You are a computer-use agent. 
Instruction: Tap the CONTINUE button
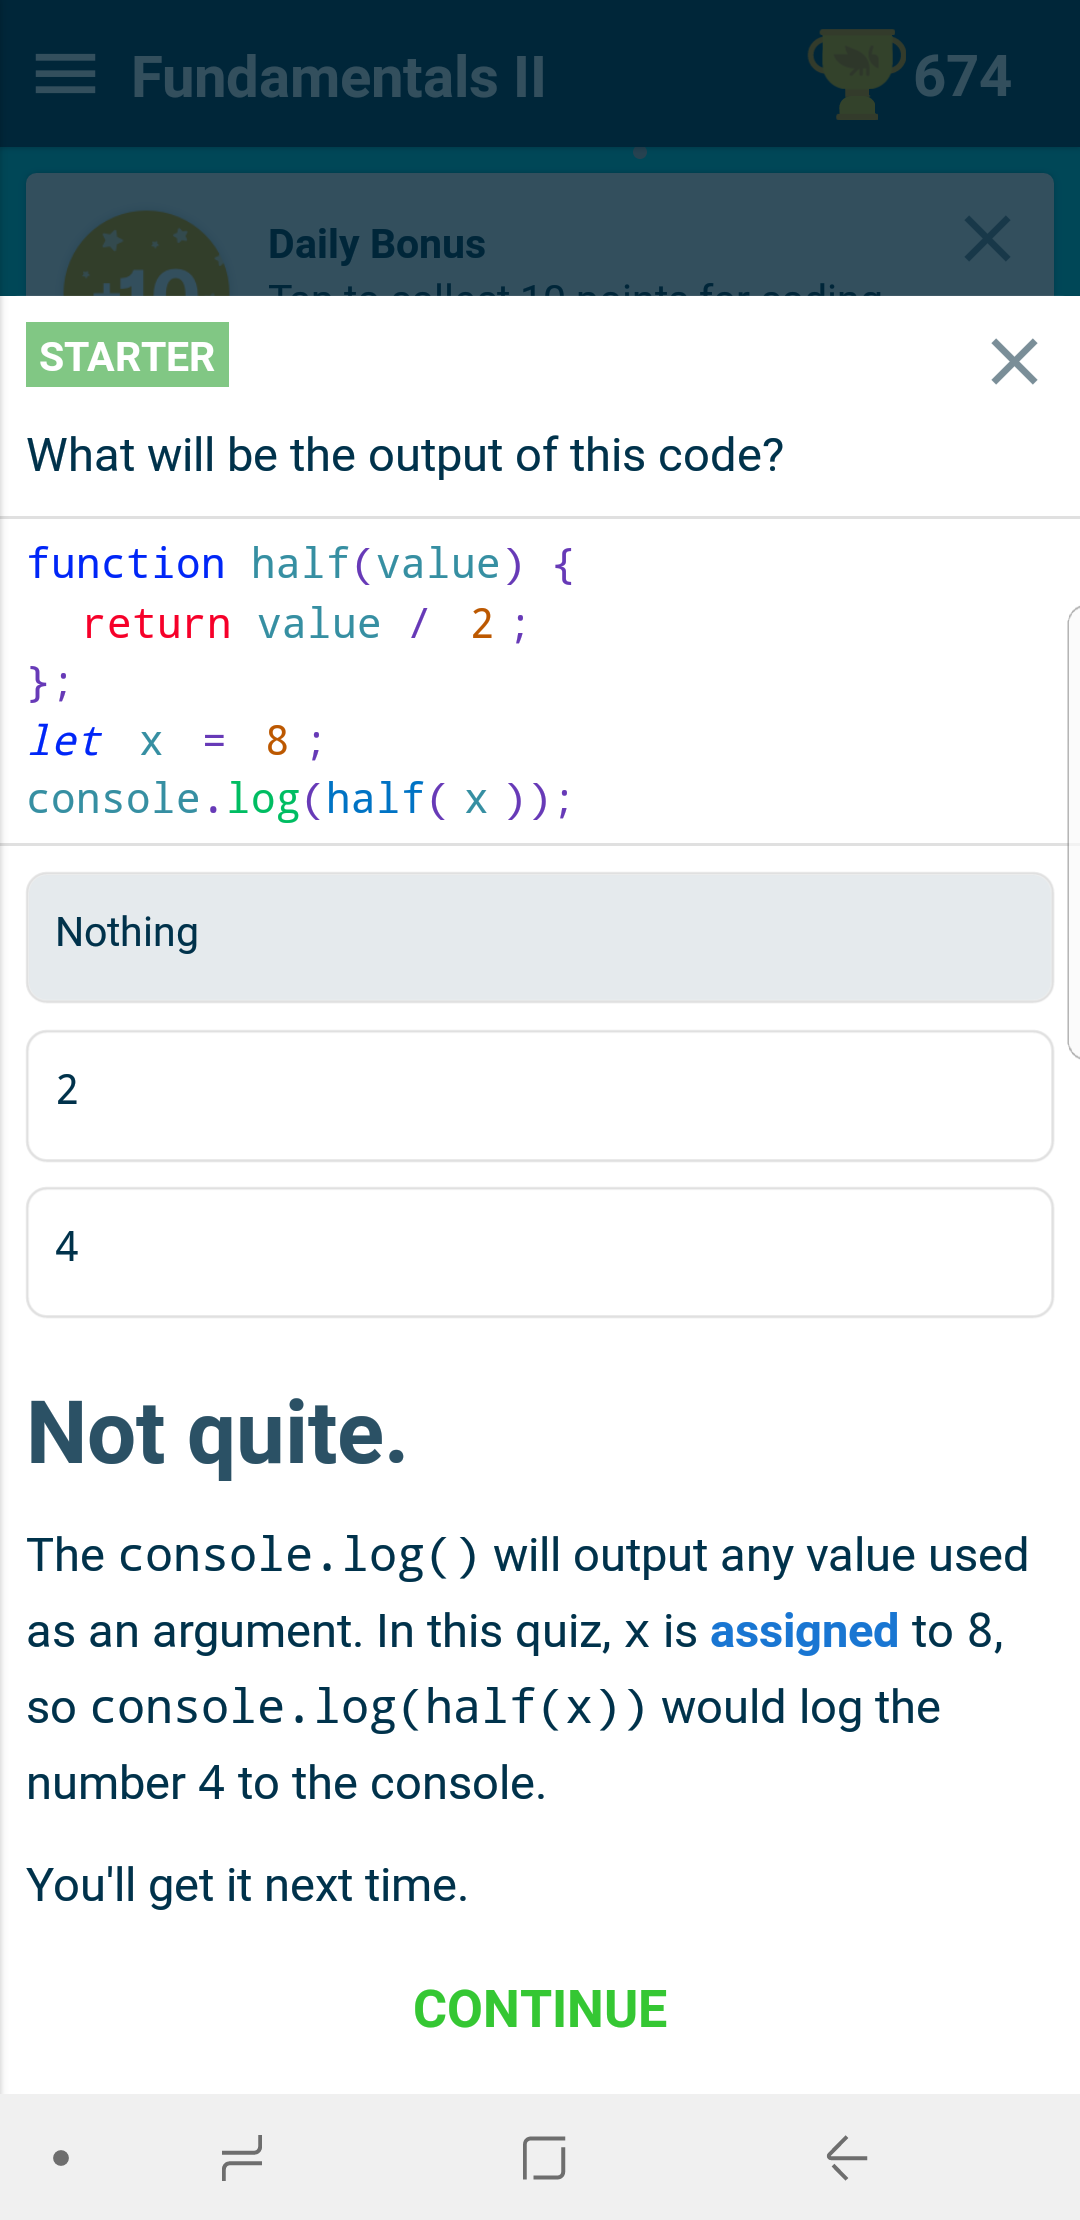click(540, 2009)
